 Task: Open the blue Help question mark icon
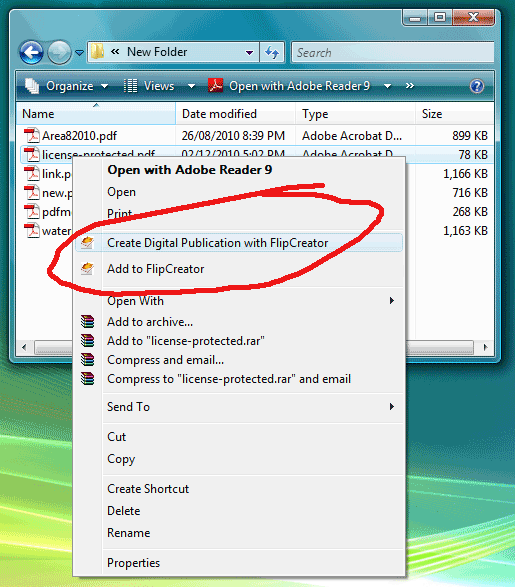pyautogui.click(x=477, y=86)
